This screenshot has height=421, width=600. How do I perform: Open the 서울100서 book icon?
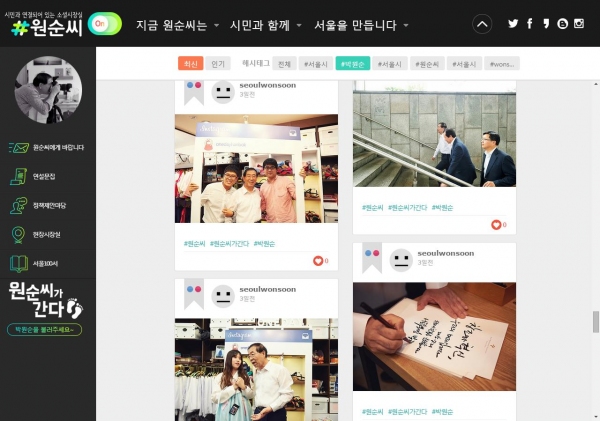[x=19, y=264]
